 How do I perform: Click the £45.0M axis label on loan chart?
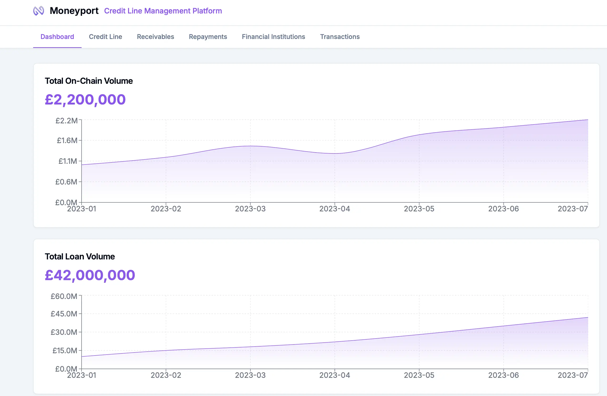click(x=64, y=314)
